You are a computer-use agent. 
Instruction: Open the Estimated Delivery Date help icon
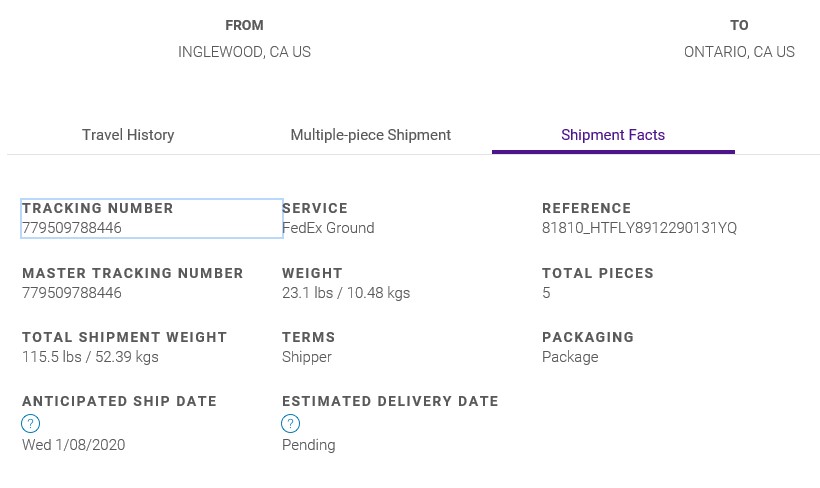(291, 424)
